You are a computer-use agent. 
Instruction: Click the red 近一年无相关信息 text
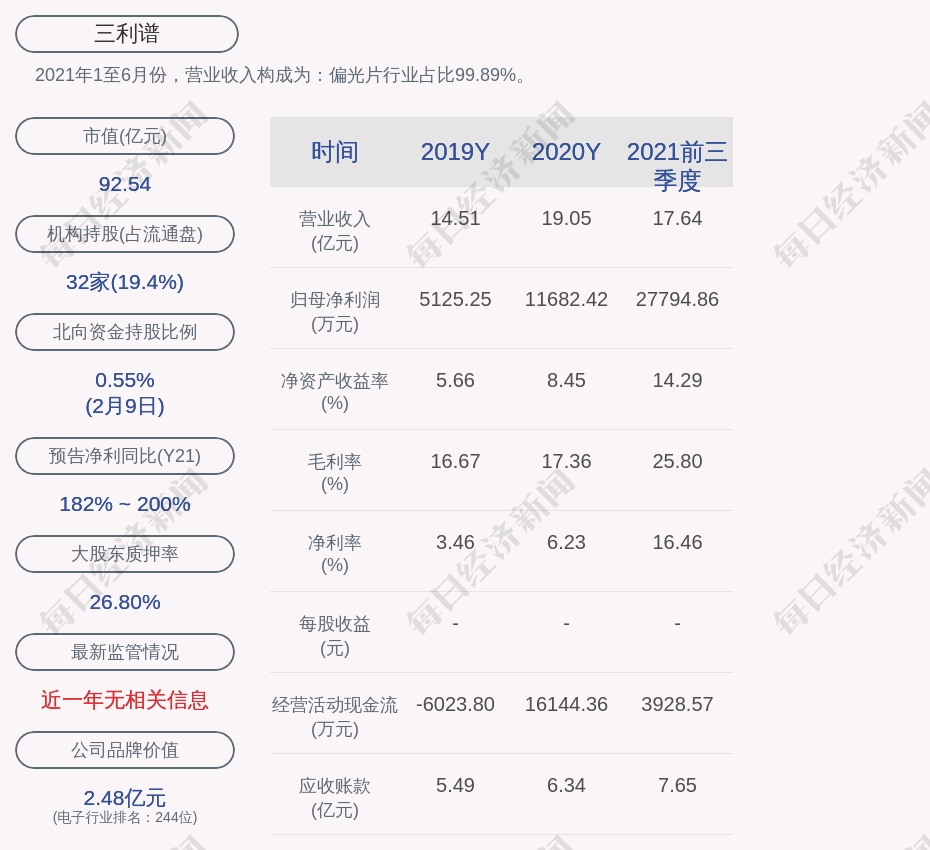[x=125, y=701]
